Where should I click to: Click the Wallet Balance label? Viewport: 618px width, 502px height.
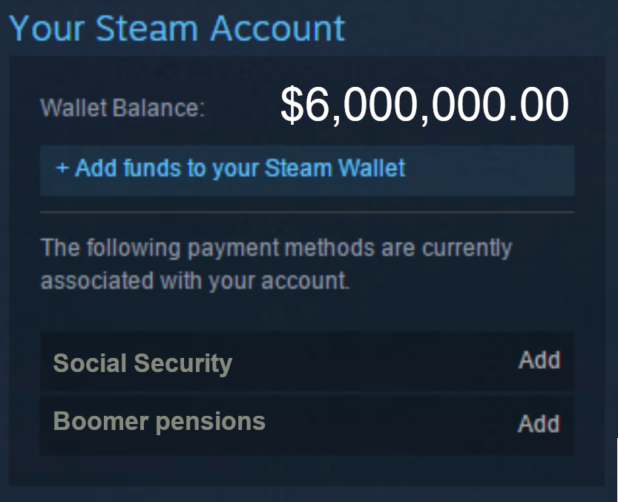122,109
